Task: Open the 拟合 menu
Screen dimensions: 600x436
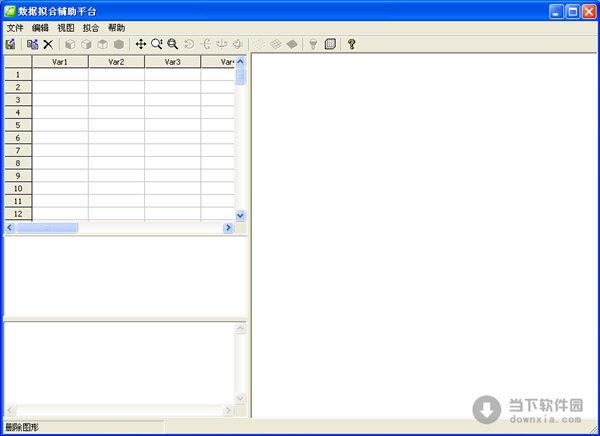Action: click(91, 28)
